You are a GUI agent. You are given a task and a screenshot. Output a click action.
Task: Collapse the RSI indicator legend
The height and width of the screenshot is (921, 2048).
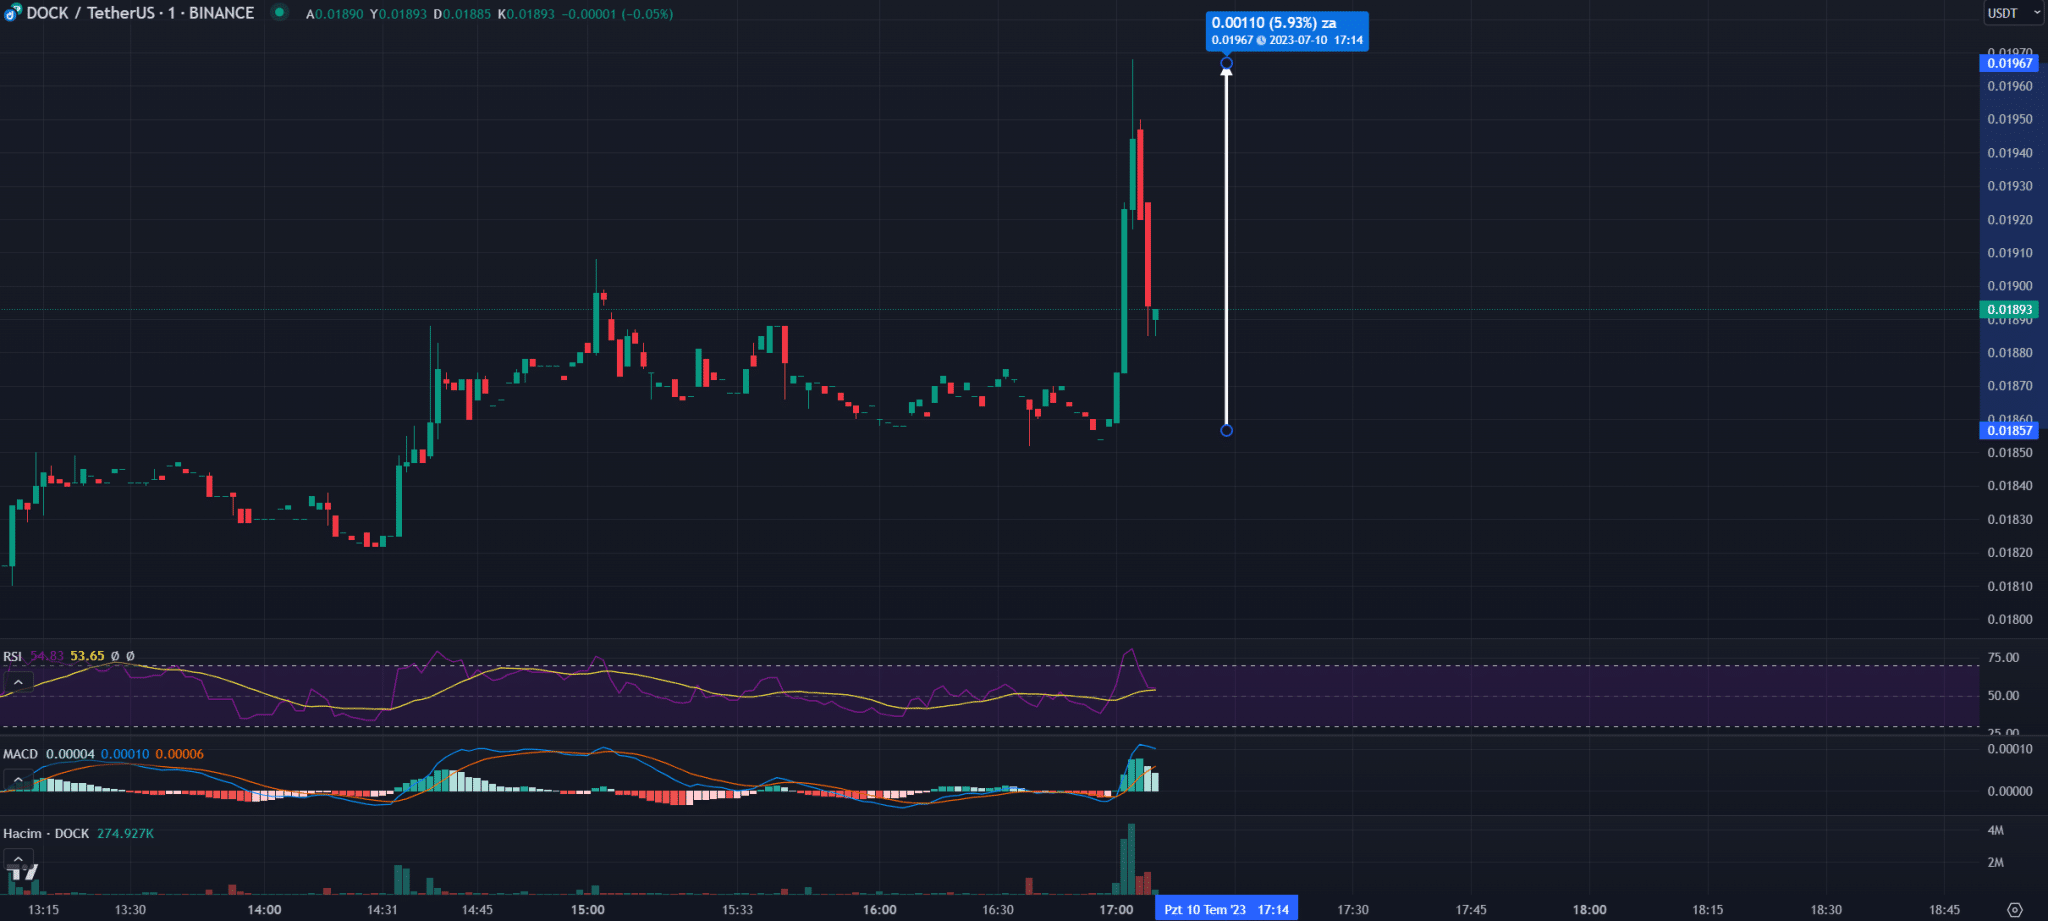click(x=18, y=682)
